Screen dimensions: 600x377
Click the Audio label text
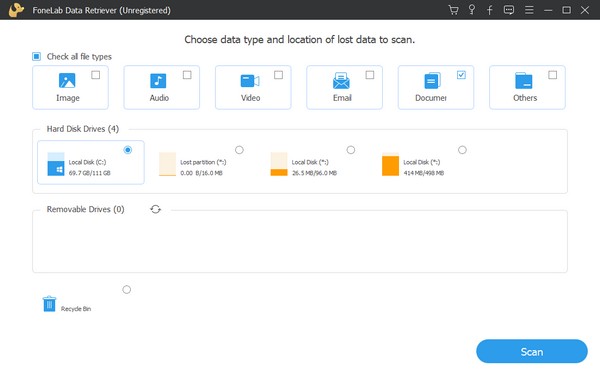point(159,98)
